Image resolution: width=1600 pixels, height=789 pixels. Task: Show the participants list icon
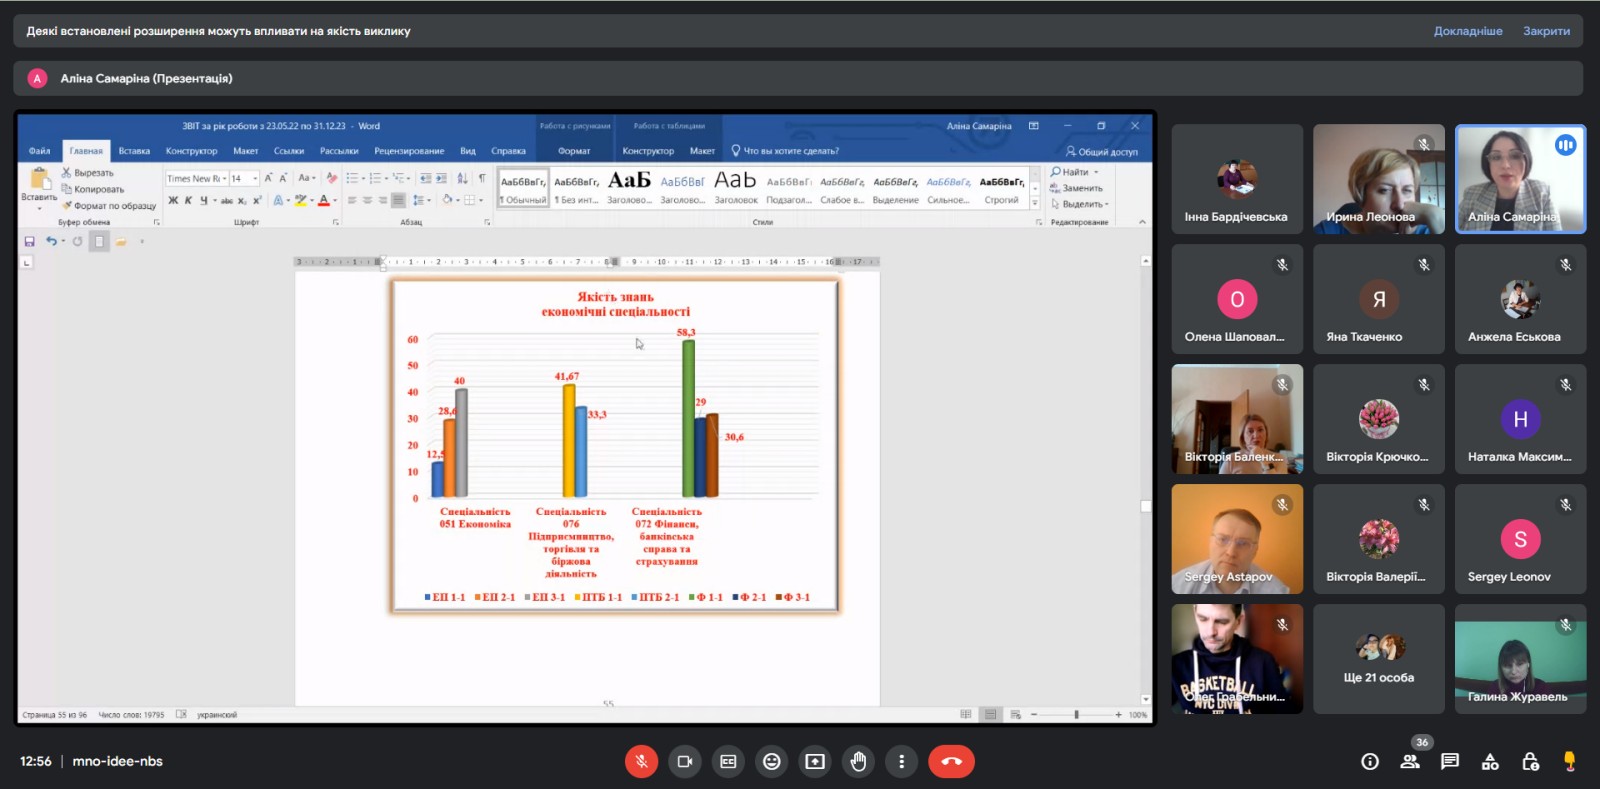[1410, 761]
